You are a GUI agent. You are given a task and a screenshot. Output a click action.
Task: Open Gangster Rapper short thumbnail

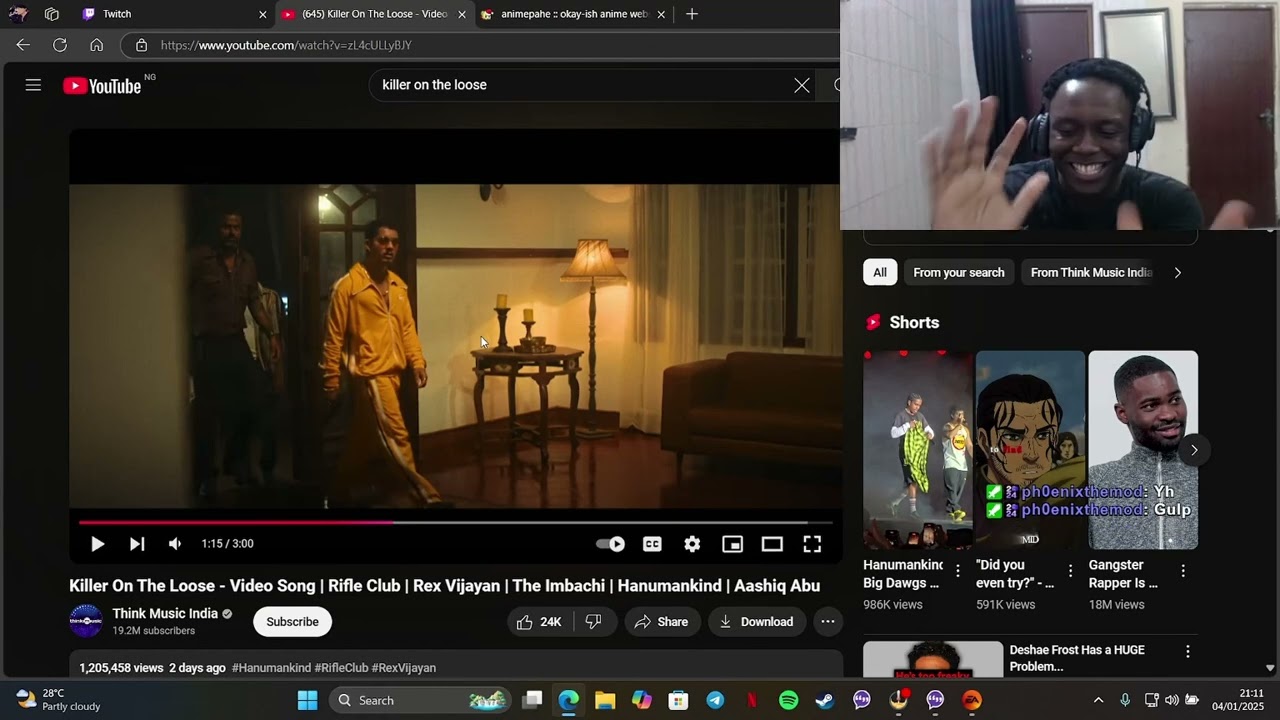[1143, 450]
